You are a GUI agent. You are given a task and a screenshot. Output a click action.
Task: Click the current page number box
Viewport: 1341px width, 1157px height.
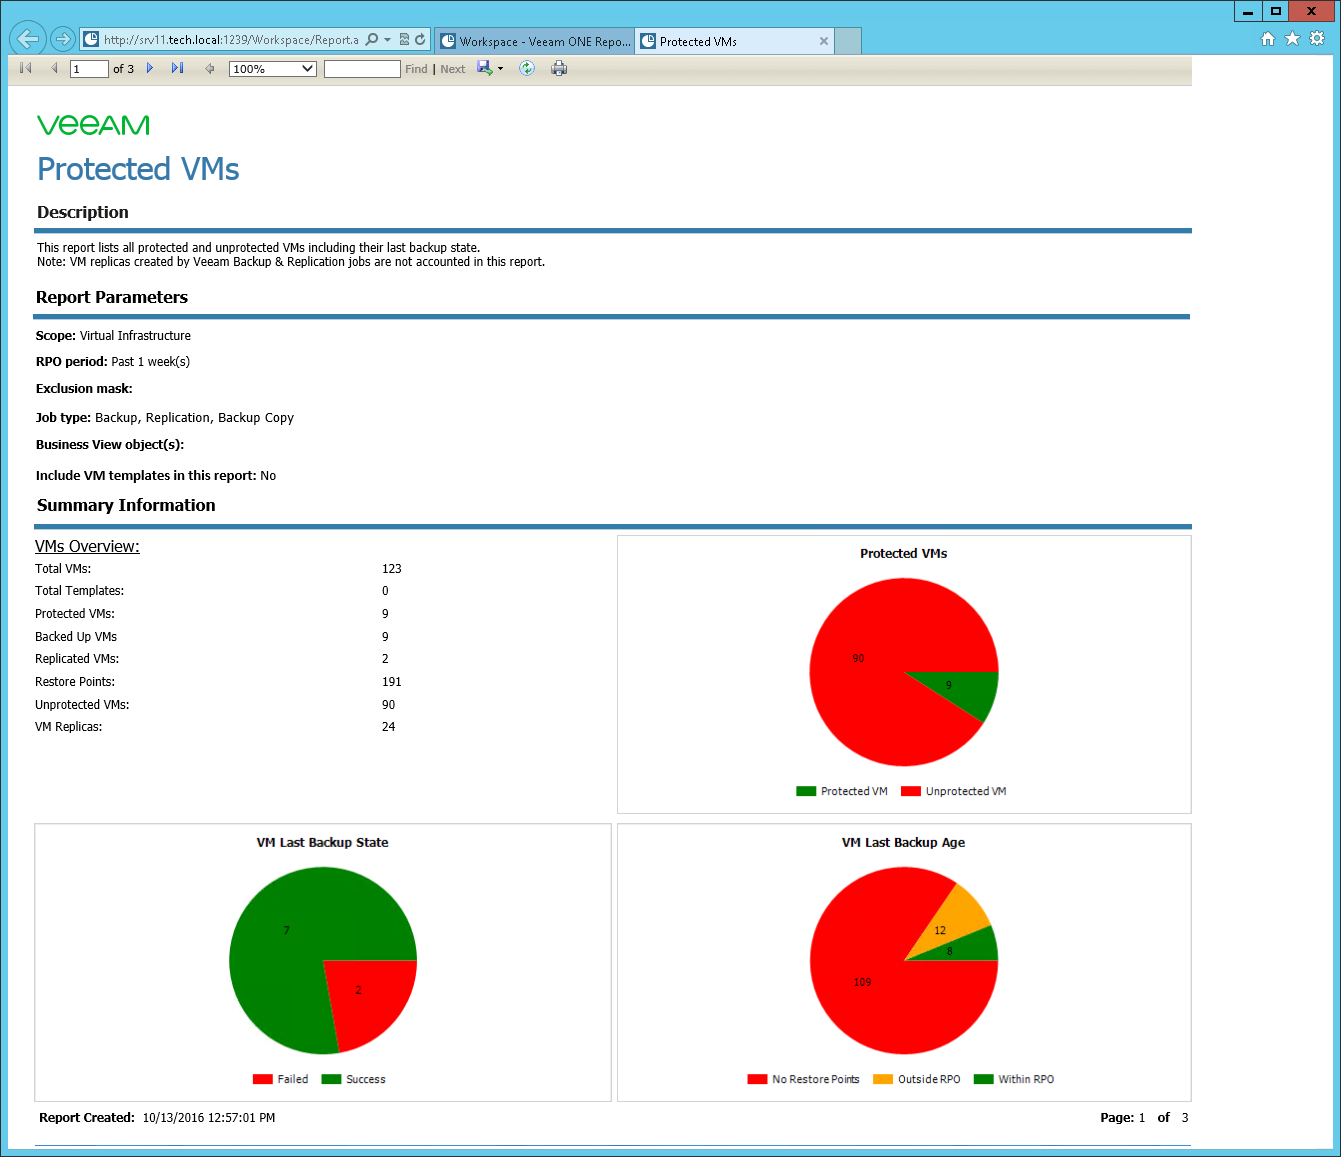(89, 69)
